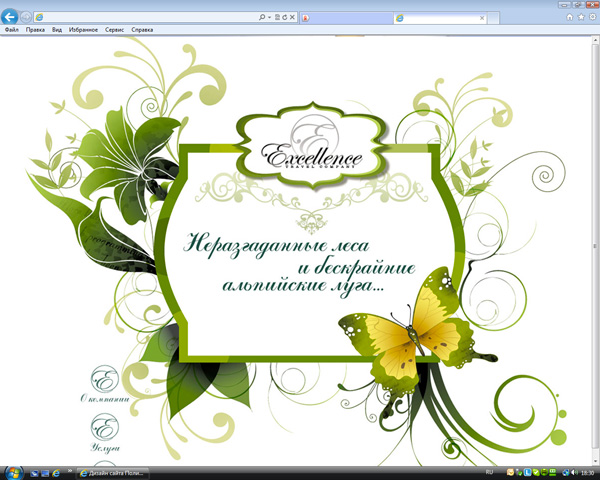Viewport: 600px width, 480px height.
Task: Click the E emblem above 'О компании'
Action: tap(105, 379)
